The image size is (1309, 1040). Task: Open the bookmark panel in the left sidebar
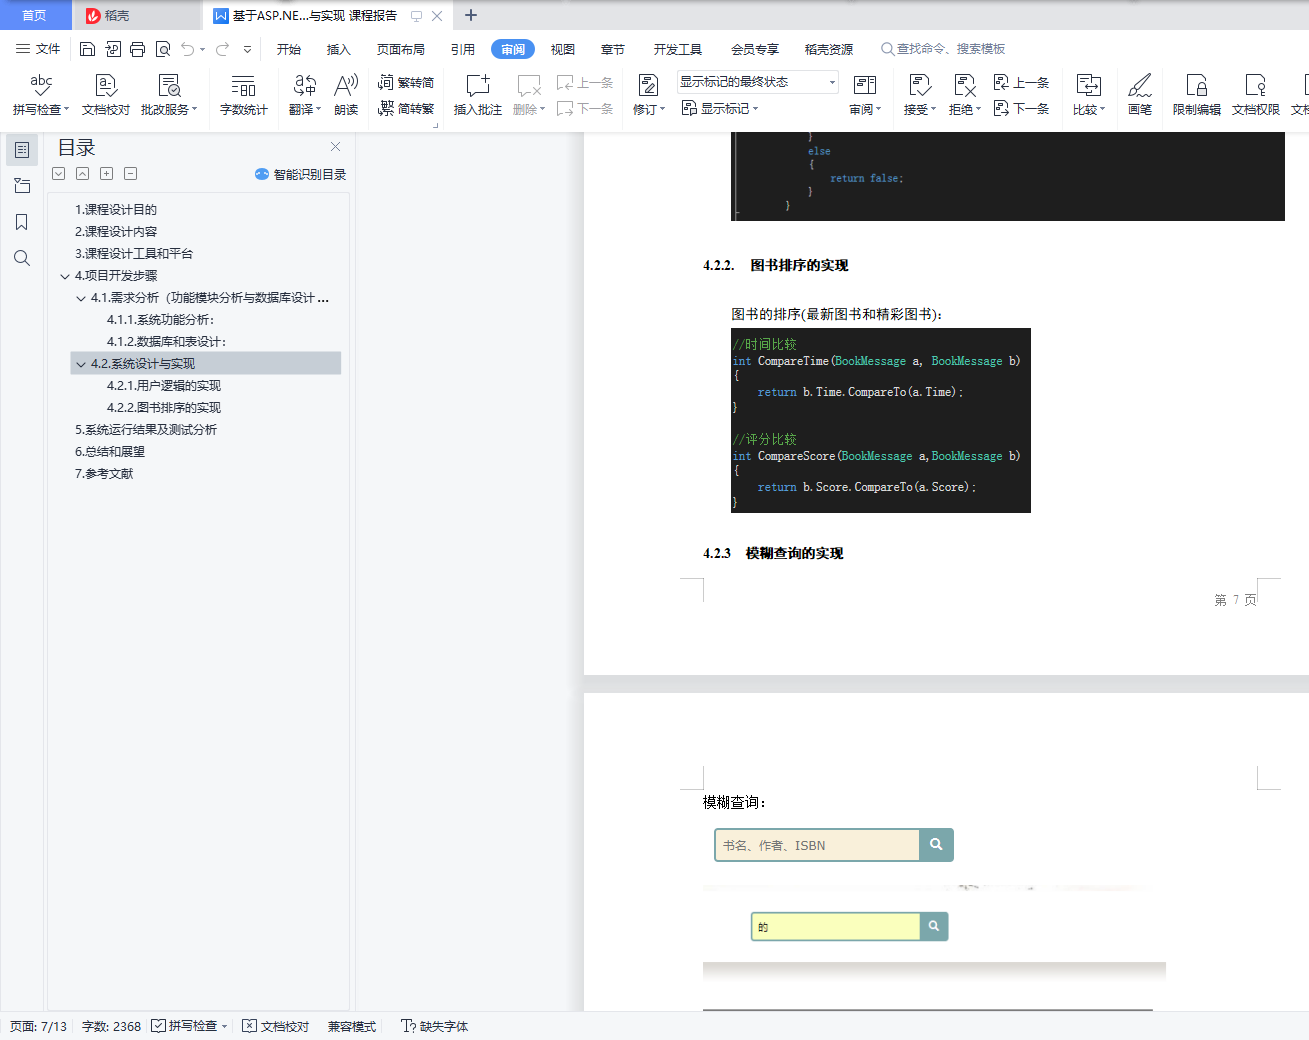coord(22,222)
